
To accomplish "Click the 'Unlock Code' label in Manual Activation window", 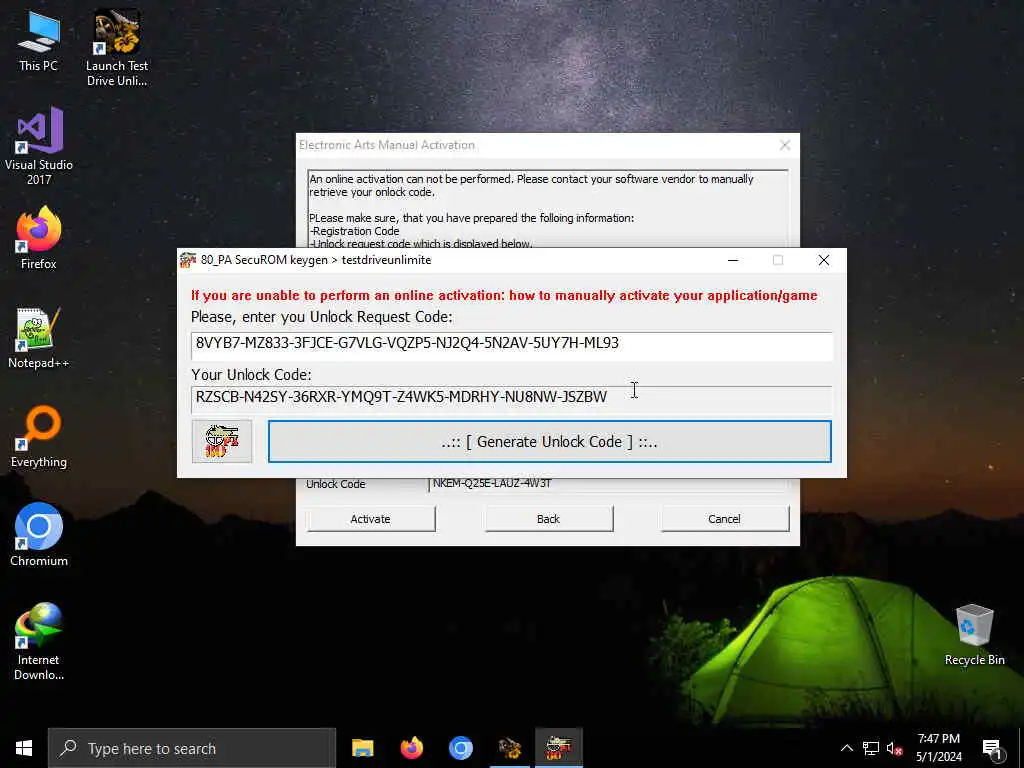I will coord(336,484).
